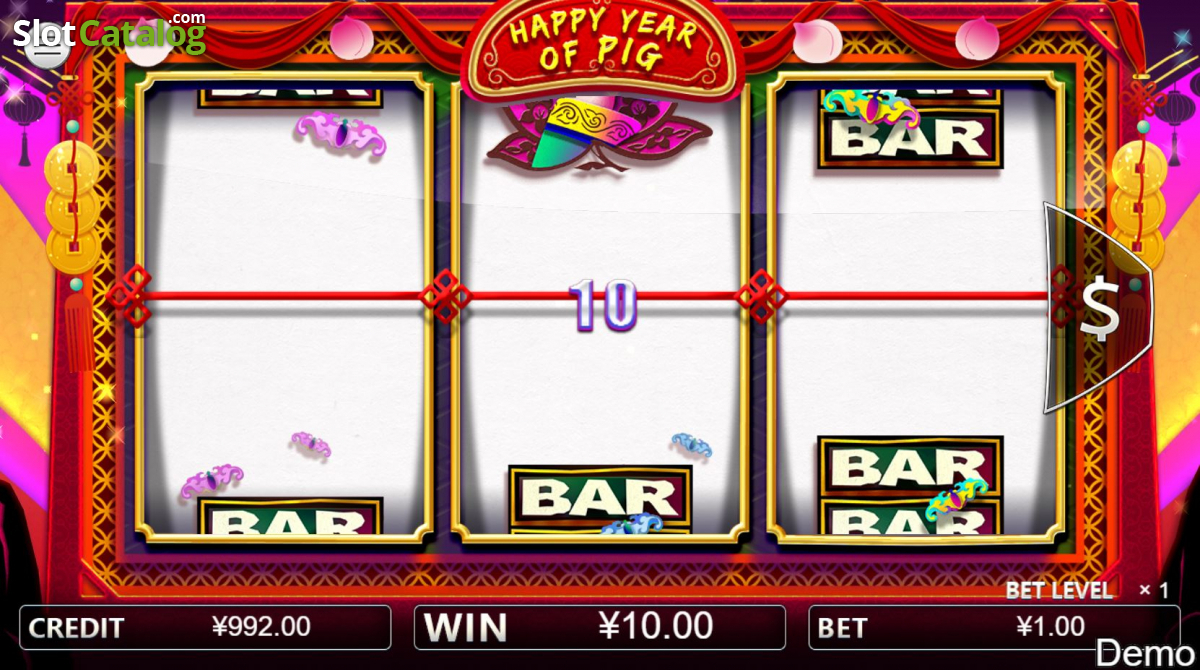Click the top BAR symbol on right reel
The height and width of the screenshot is (670, 1200).
(x=910, y=137)
